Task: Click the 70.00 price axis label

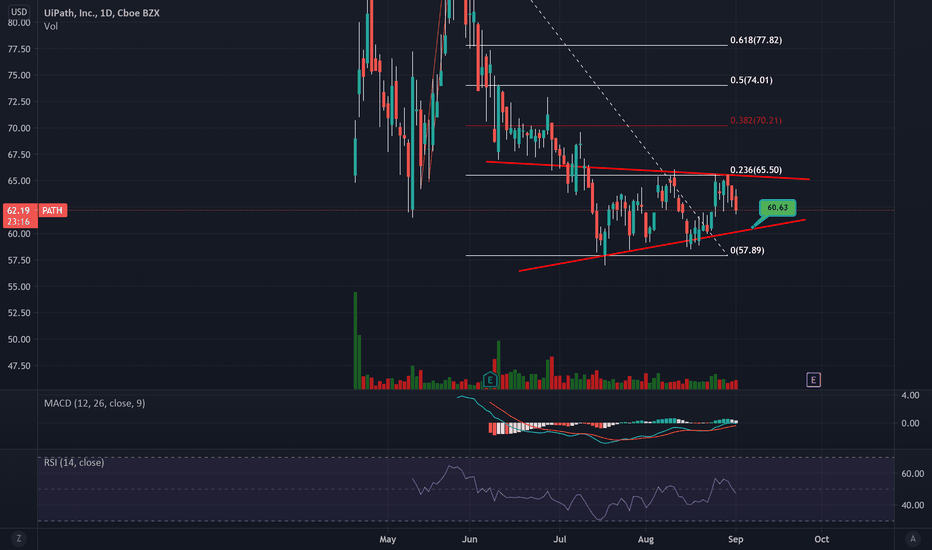Action: 19,128
